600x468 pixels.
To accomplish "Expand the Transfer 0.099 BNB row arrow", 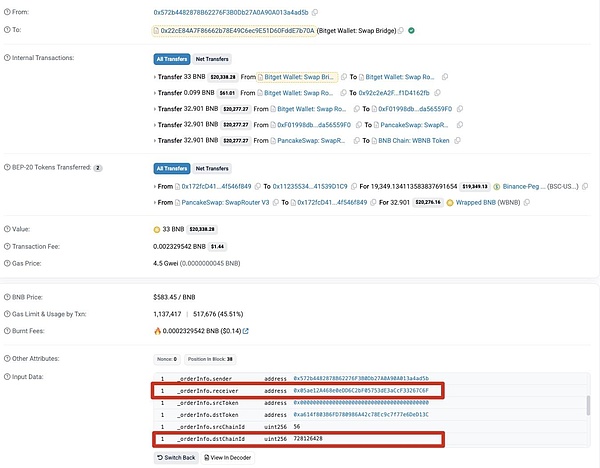I will pyautogui.click(x=155, y=92).
